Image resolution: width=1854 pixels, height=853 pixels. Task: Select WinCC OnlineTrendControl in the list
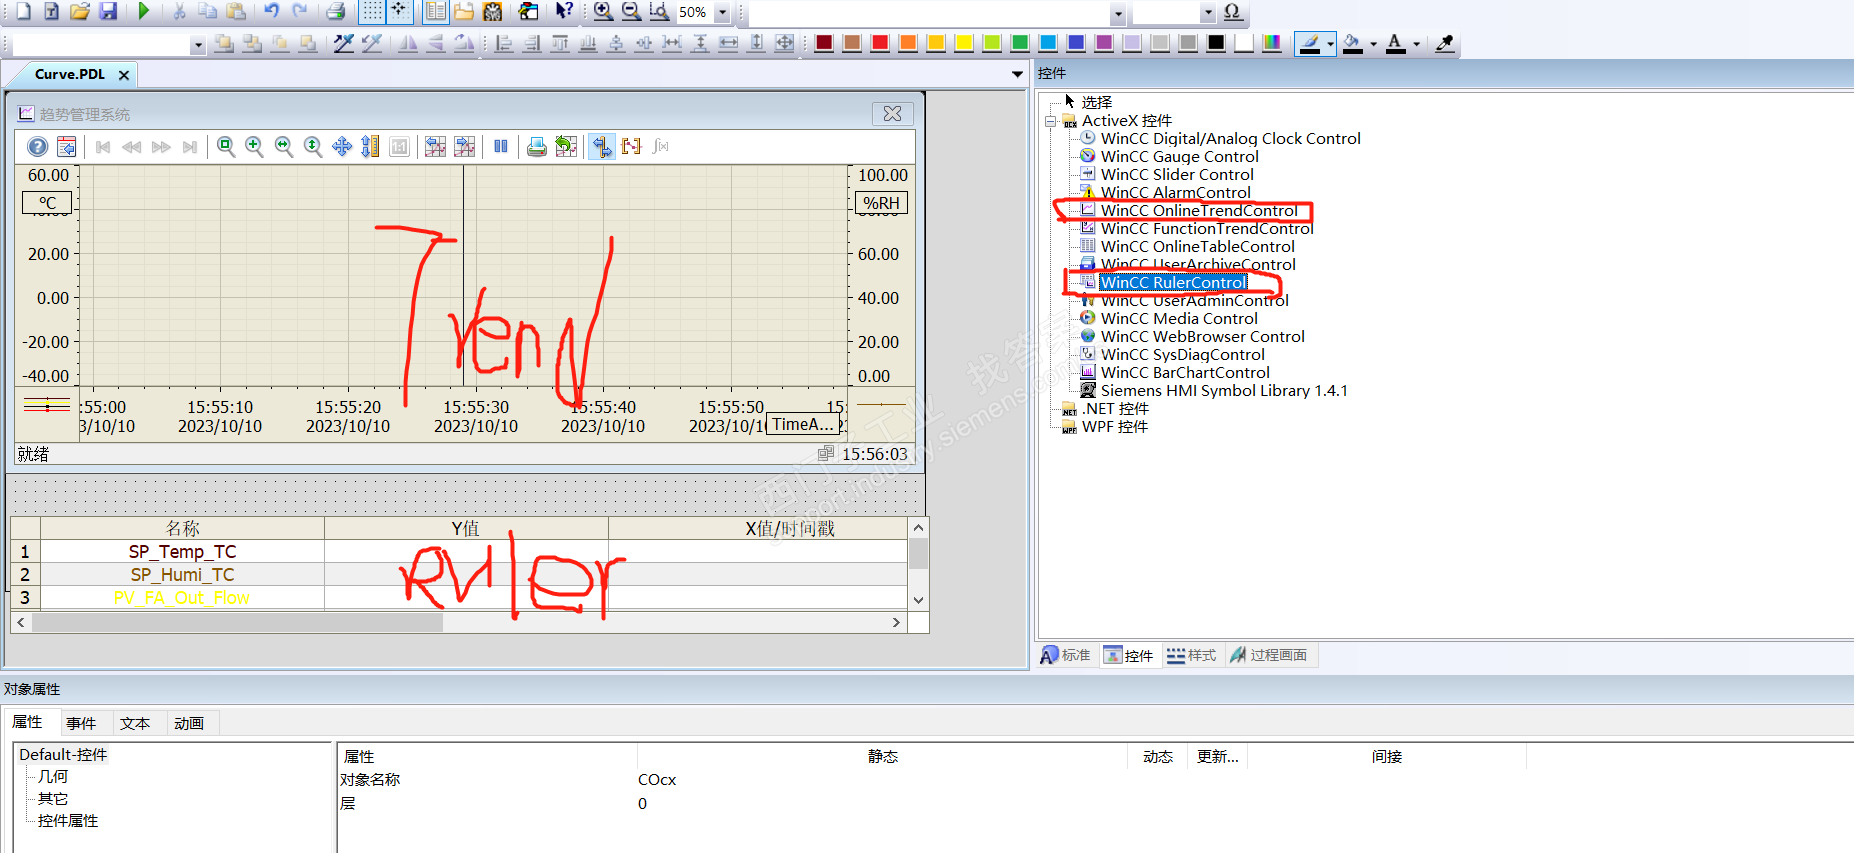point(1198,210)
